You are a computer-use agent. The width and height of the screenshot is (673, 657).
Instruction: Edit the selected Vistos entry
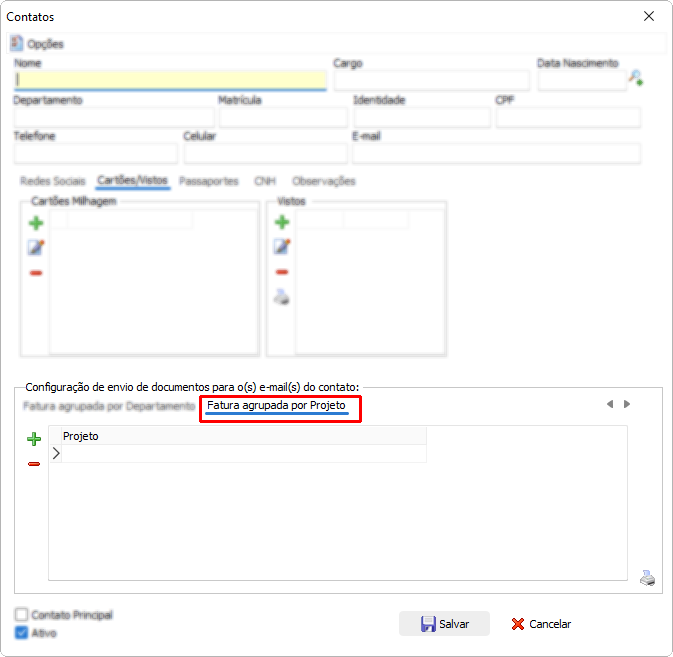click(282, 247)
